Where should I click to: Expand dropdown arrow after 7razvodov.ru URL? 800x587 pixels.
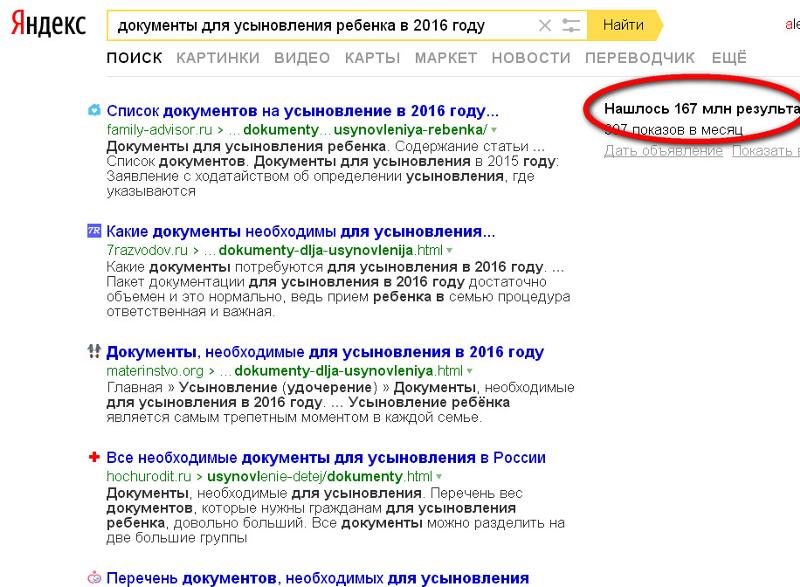[x=449, y=250]
